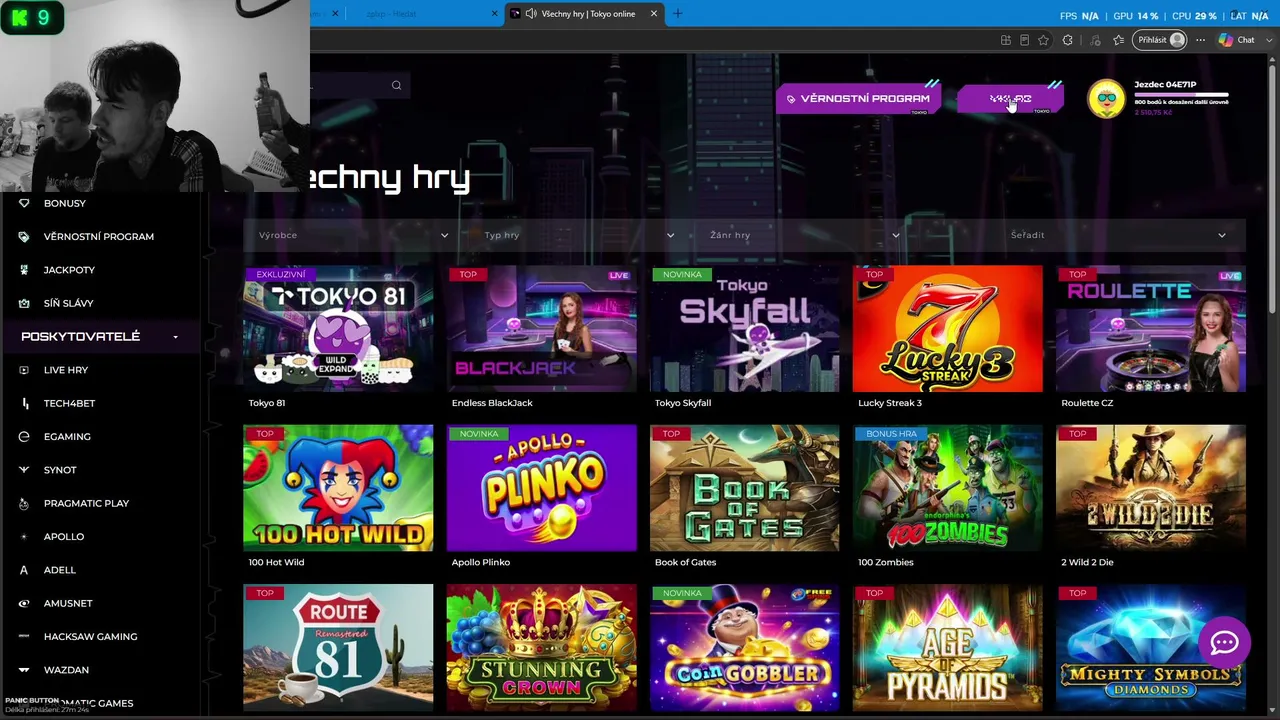Click the purple Věrnostní program button
1280x720 pixels.
click(x=857, y=99)
